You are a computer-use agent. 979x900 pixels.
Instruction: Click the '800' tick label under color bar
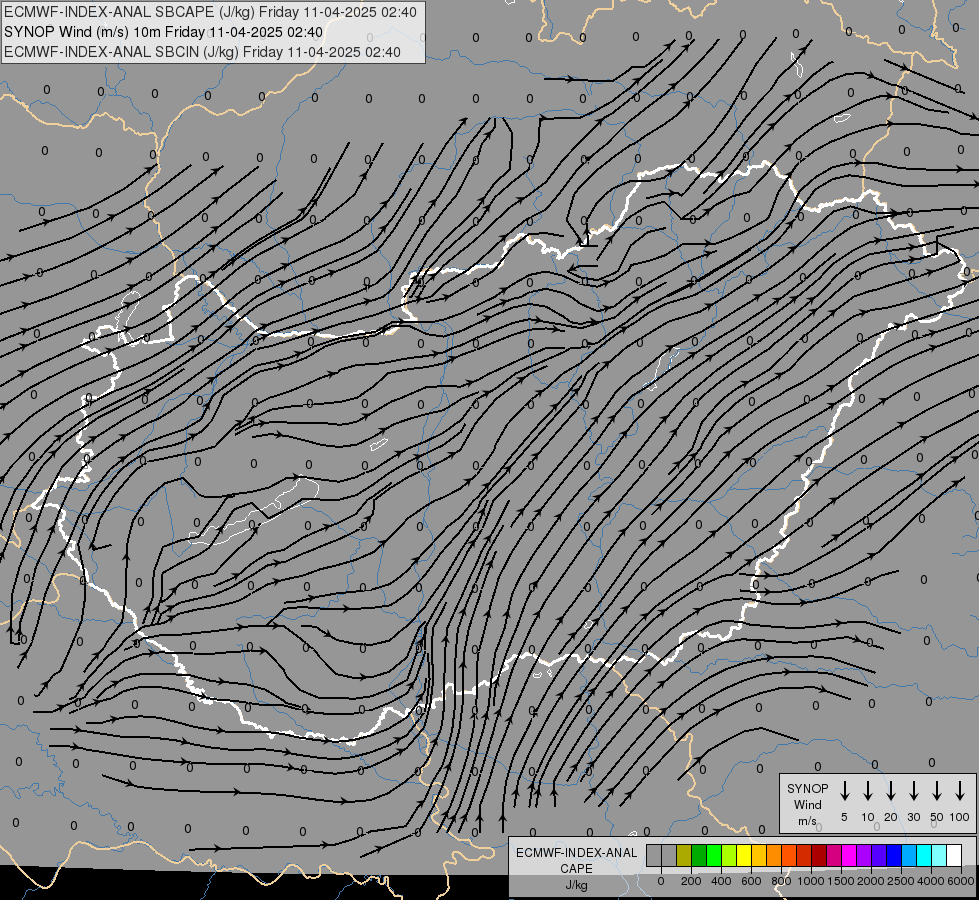coord(781,881)
